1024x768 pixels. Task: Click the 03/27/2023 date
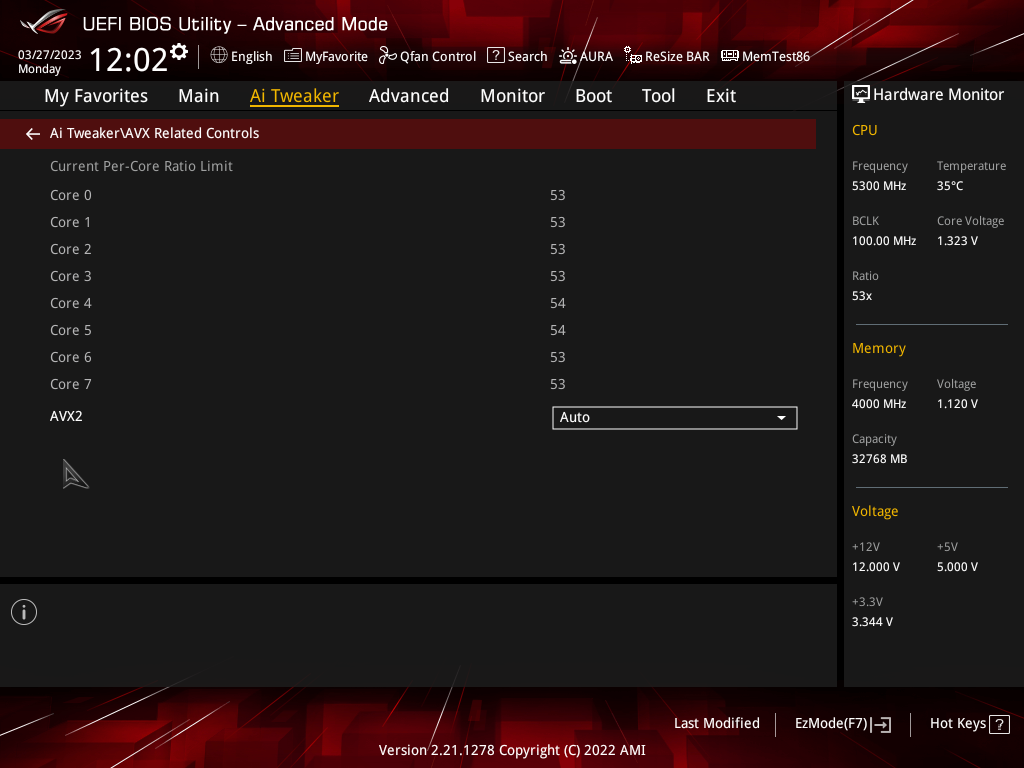(x=50, y=55)
